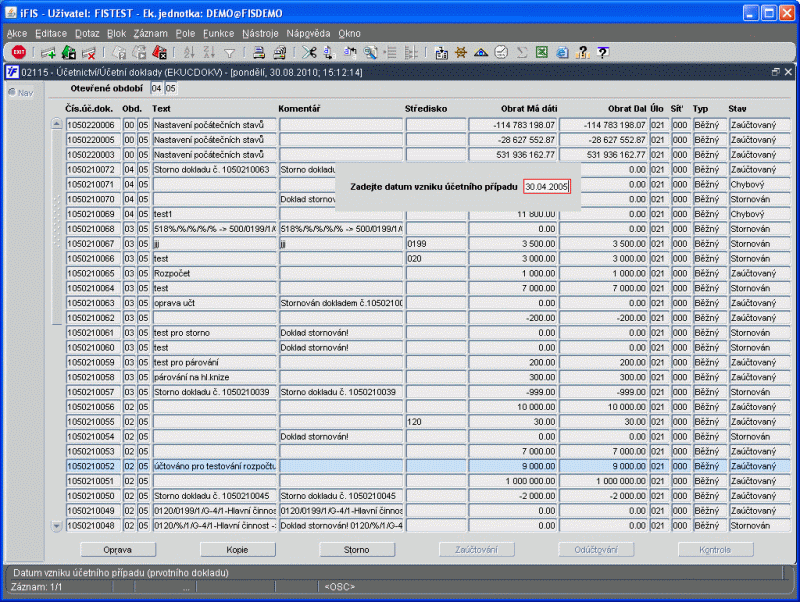Click text 'Rozpočet' in row 1050210065

214,273
